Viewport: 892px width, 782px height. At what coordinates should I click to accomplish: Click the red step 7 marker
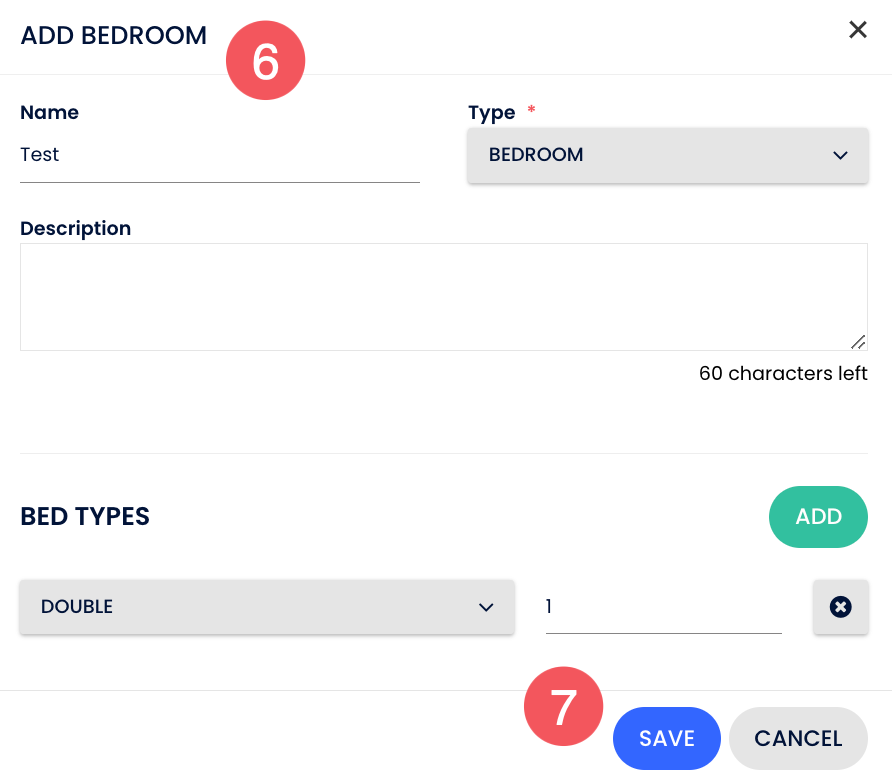563,708
